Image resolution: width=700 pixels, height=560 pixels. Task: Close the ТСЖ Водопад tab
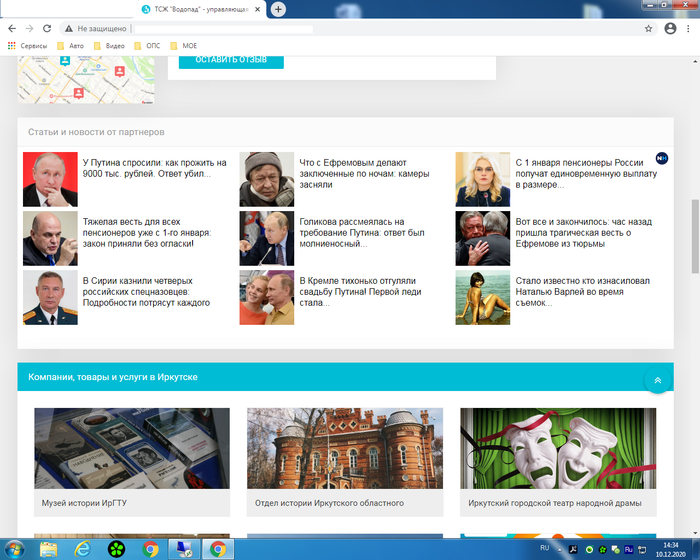[258, 9]
